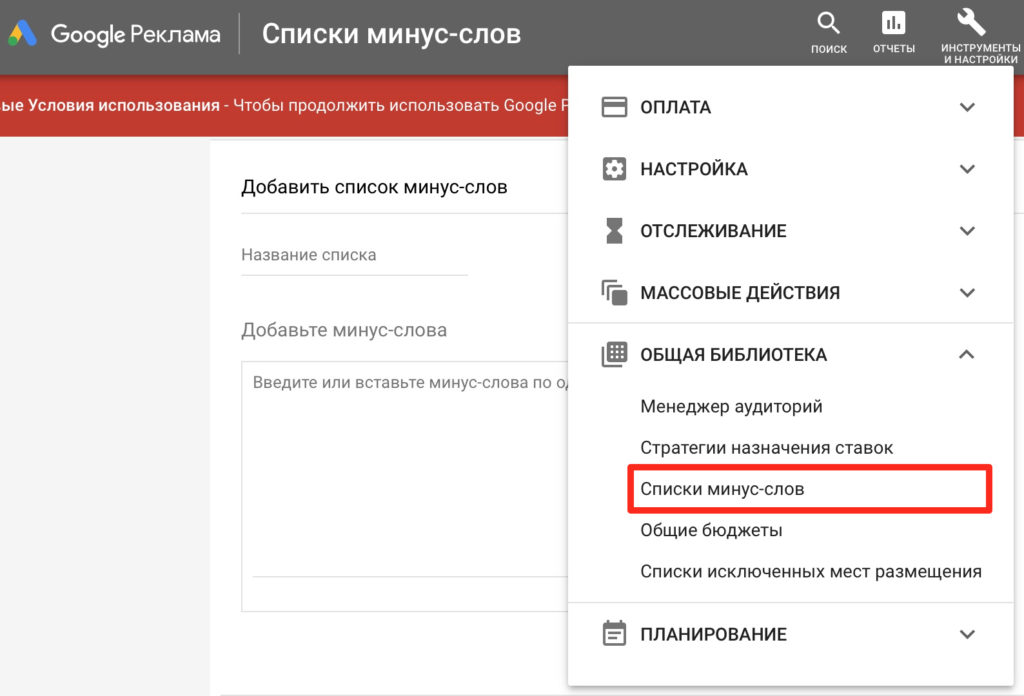The height and width of the screenshot is (696, 1024).
Task: Expand the ПЛАНИРОВАНИЕ section chevron
Action: tap(967, 634)
